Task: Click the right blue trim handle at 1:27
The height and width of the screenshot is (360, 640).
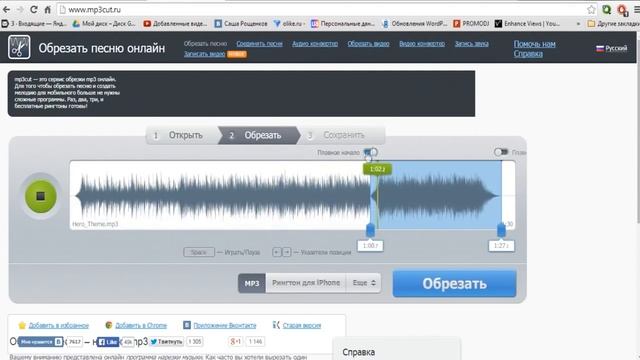Action: tap(501, 230)
